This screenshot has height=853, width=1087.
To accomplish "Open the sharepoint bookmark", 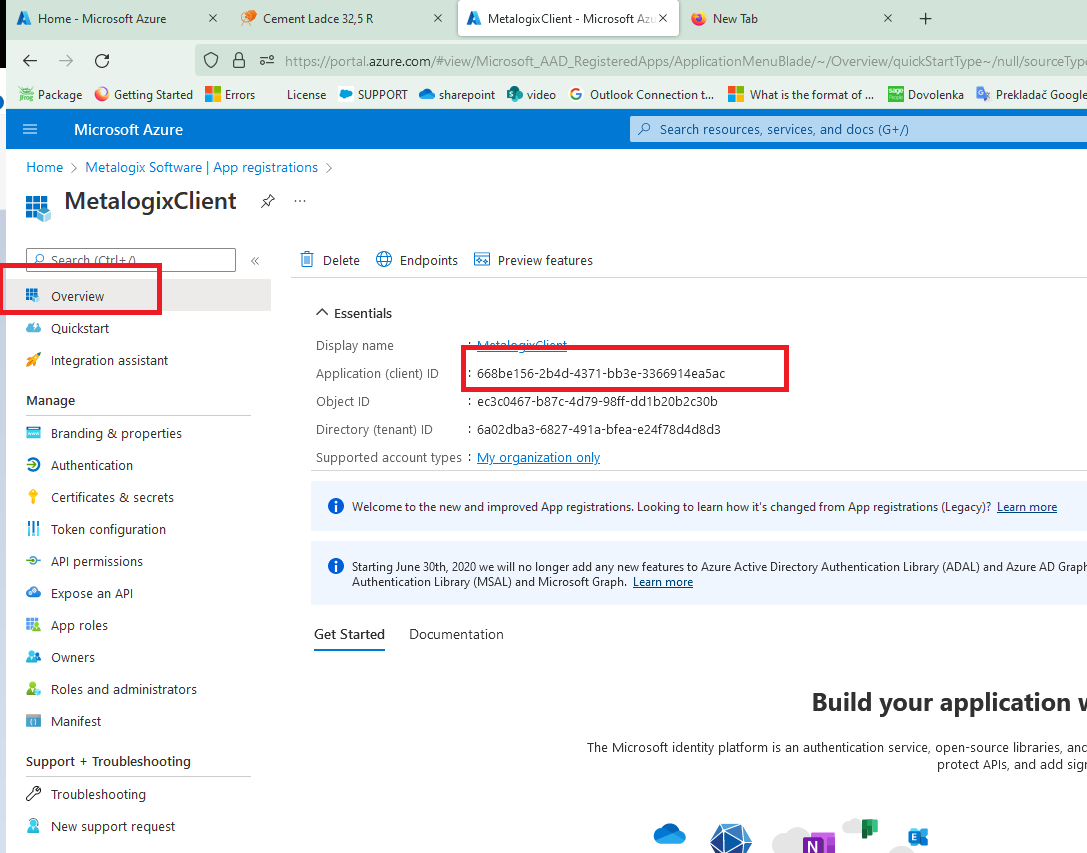I will click(457, 94).
